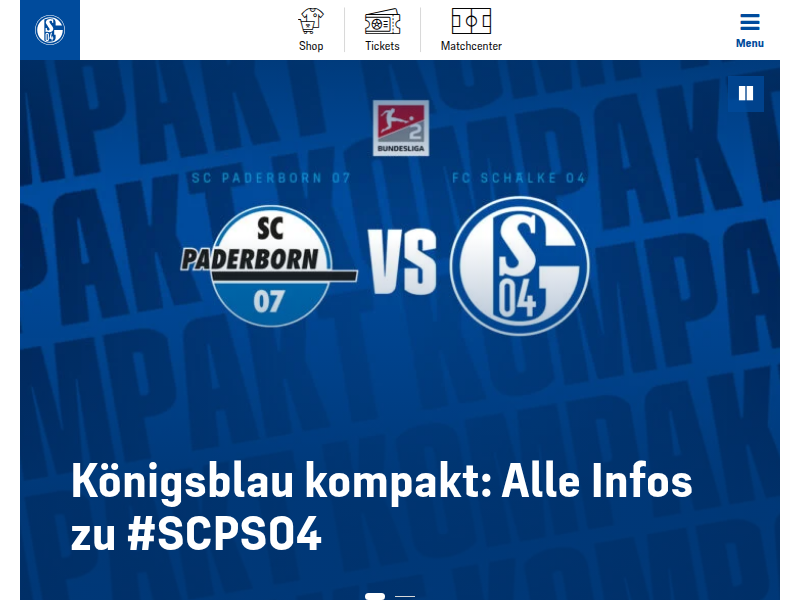800x600 pixels.
Task: Click the Shop text label
Action: coord(311,46)
